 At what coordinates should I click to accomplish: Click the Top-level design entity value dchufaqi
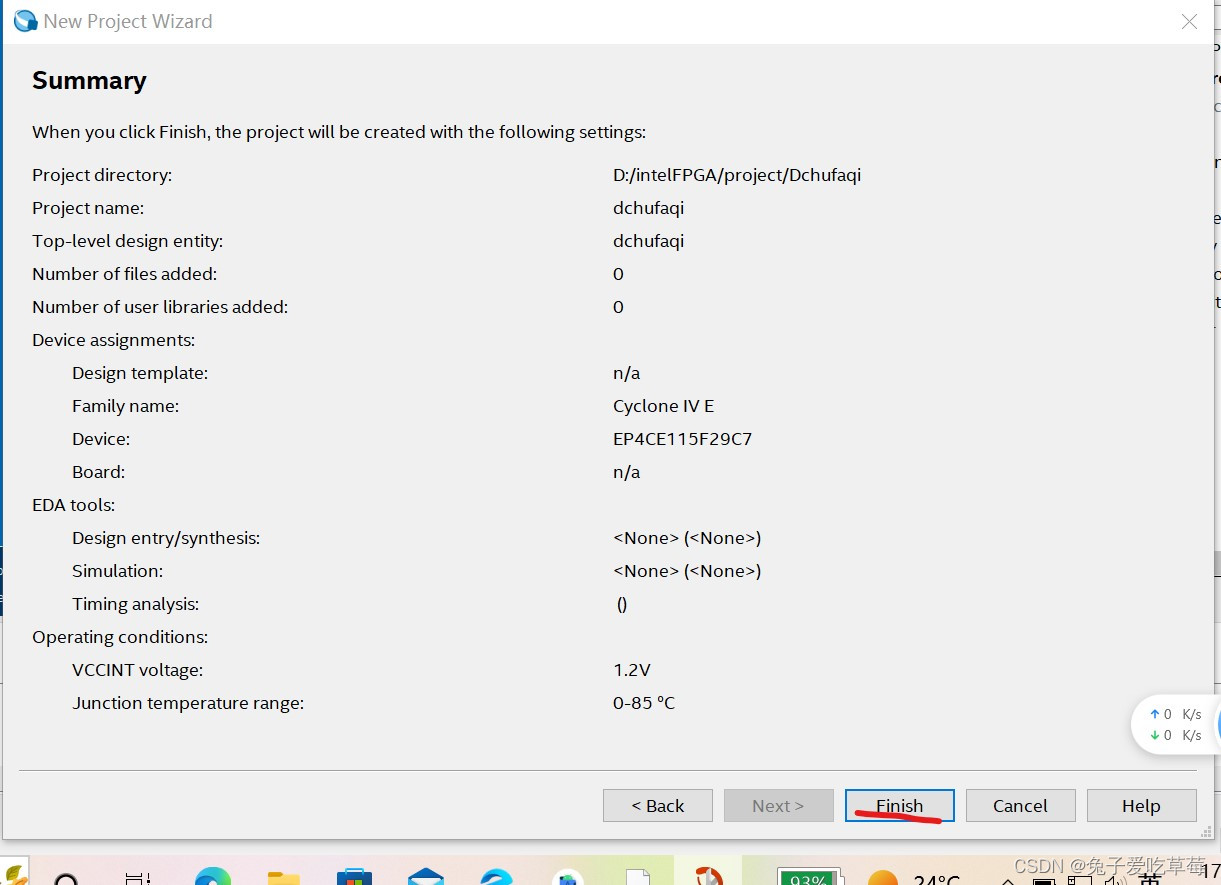[x=648, y=241]
